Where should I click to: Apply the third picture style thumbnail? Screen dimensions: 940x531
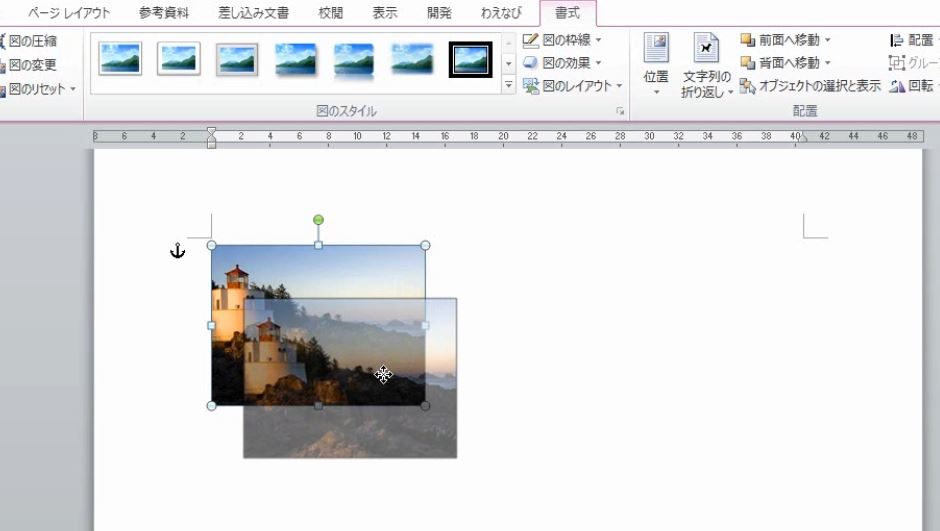click(x=237, y=59)
